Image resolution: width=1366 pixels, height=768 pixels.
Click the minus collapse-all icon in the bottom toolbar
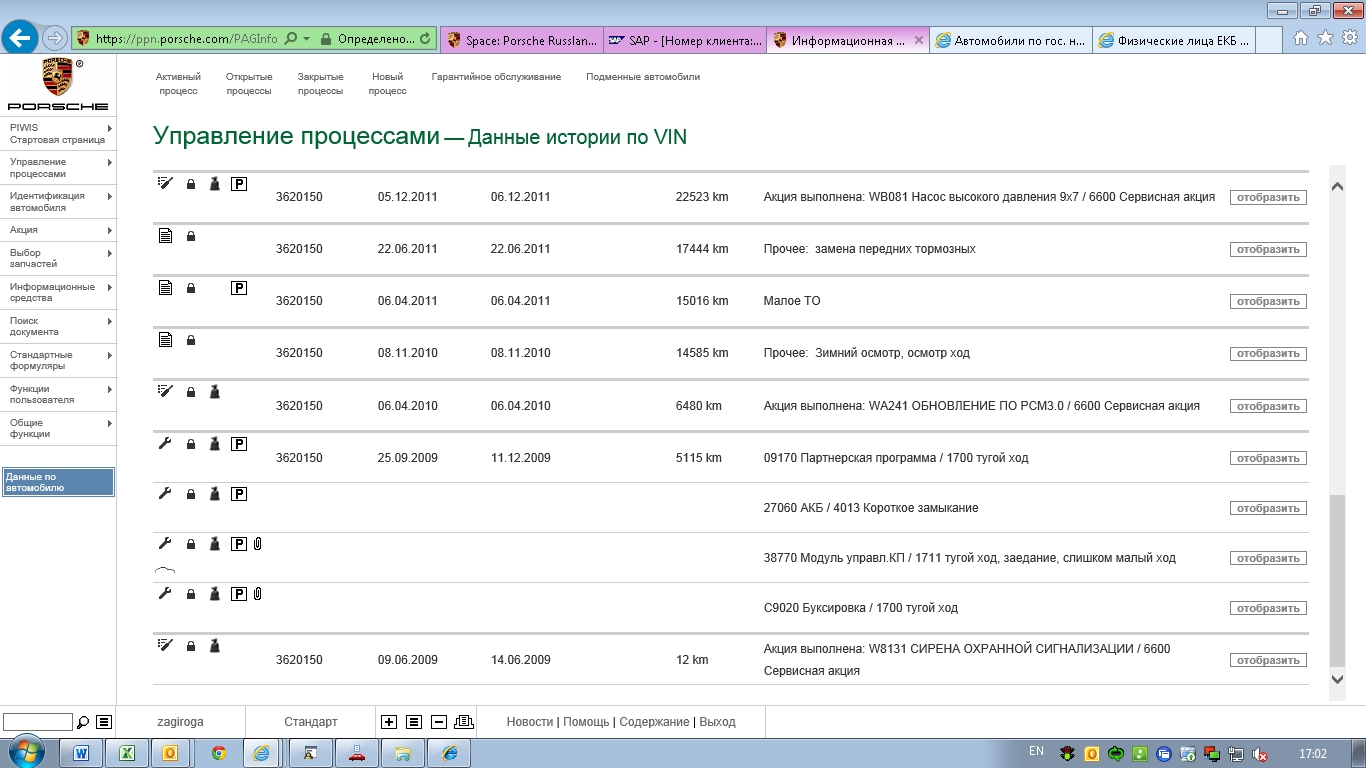(x=438, y=722)
